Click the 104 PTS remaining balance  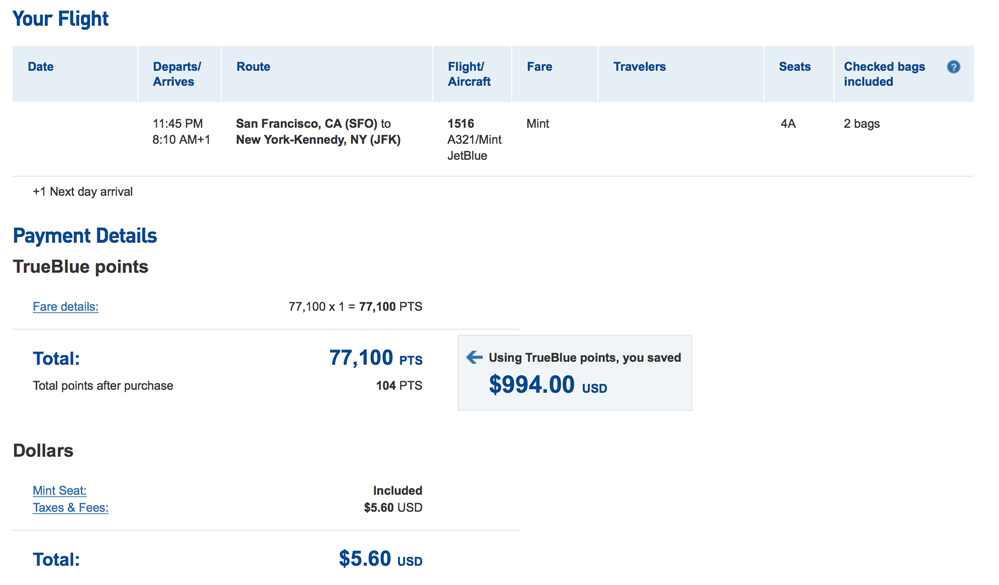[399, 386]
